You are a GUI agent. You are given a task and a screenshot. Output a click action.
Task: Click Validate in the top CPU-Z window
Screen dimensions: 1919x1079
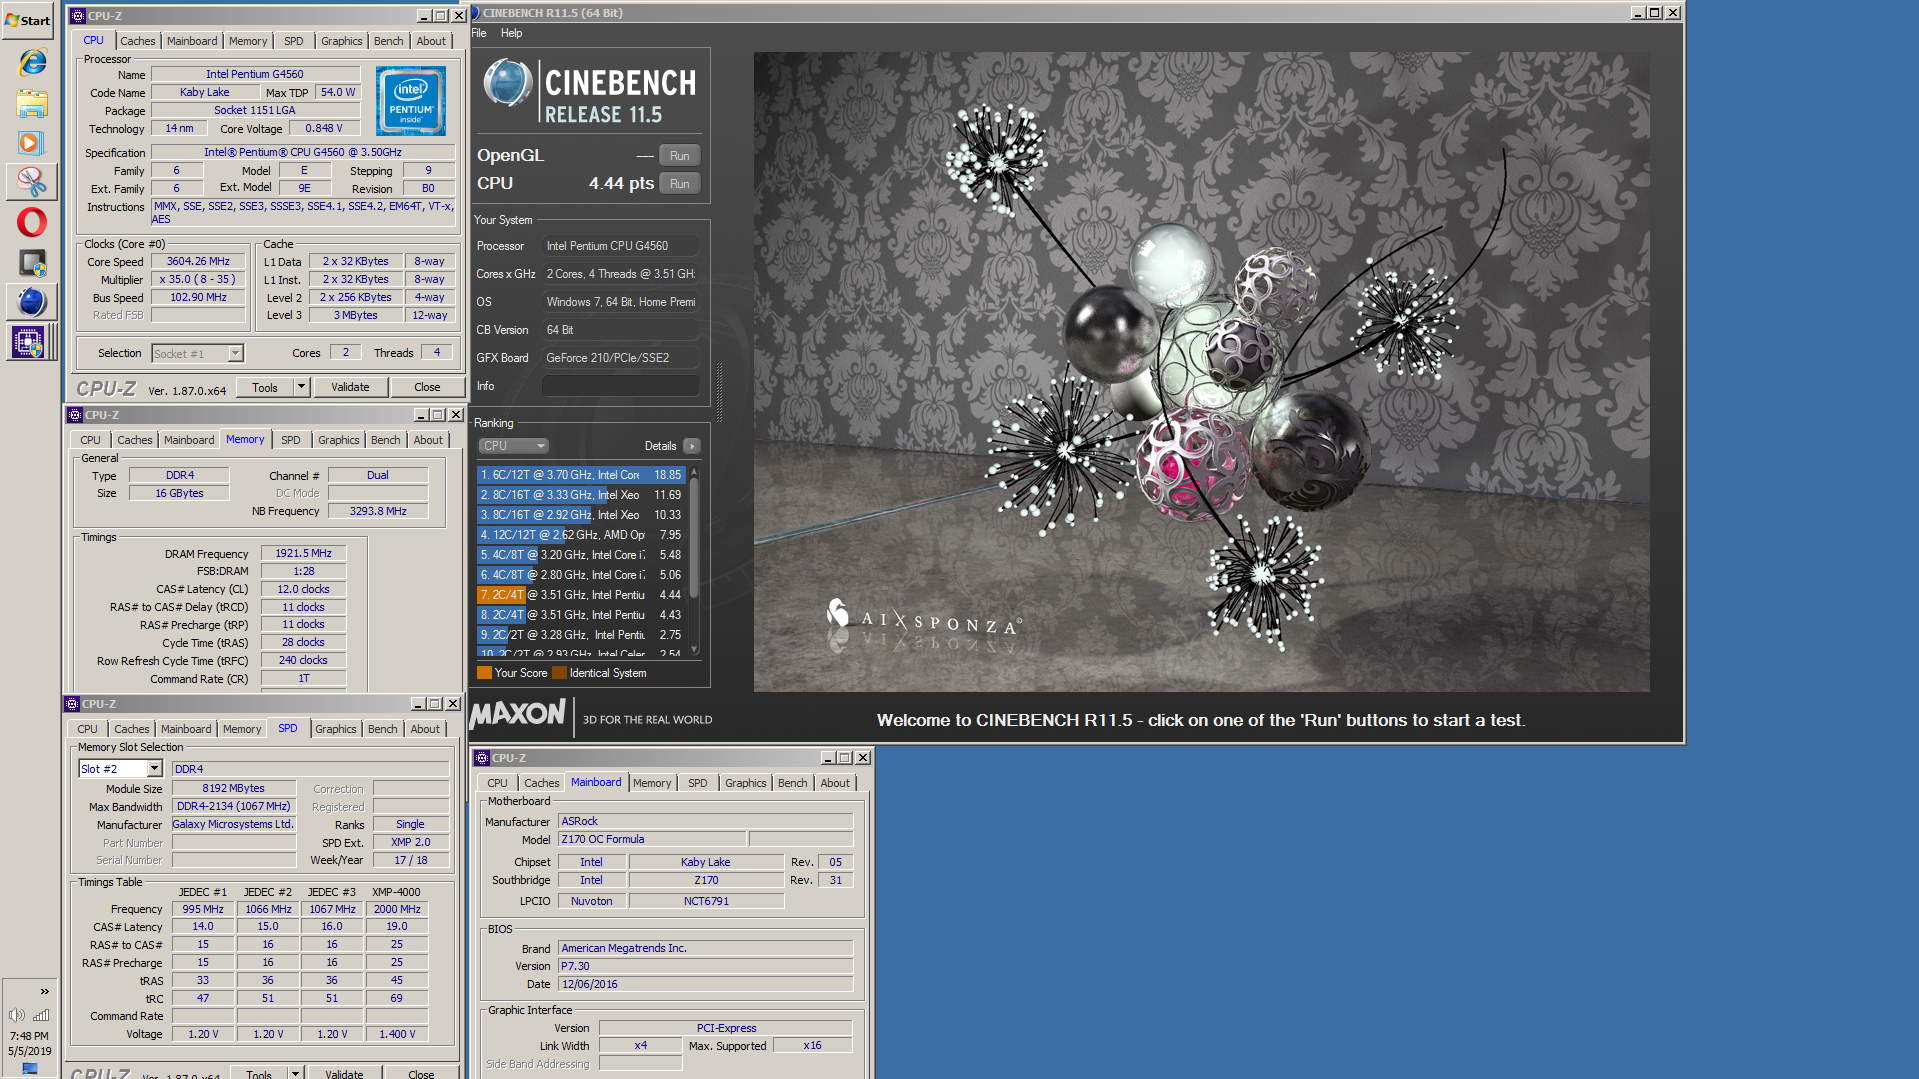coord(350,387)
